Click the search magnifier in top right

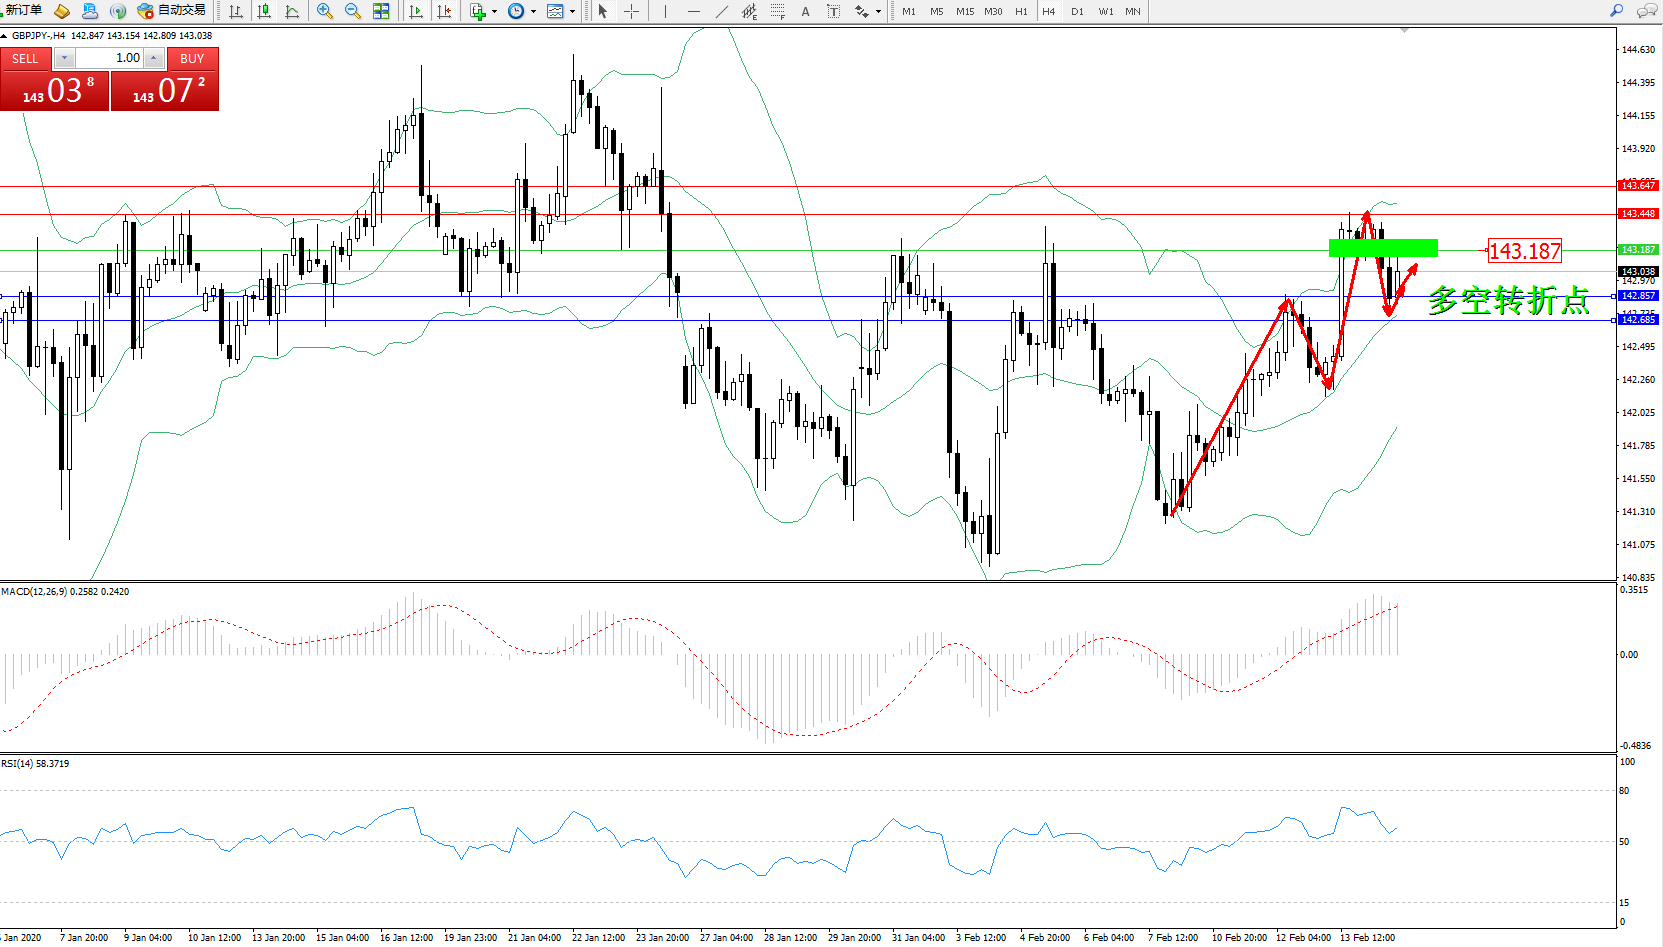click(1616, 11)
